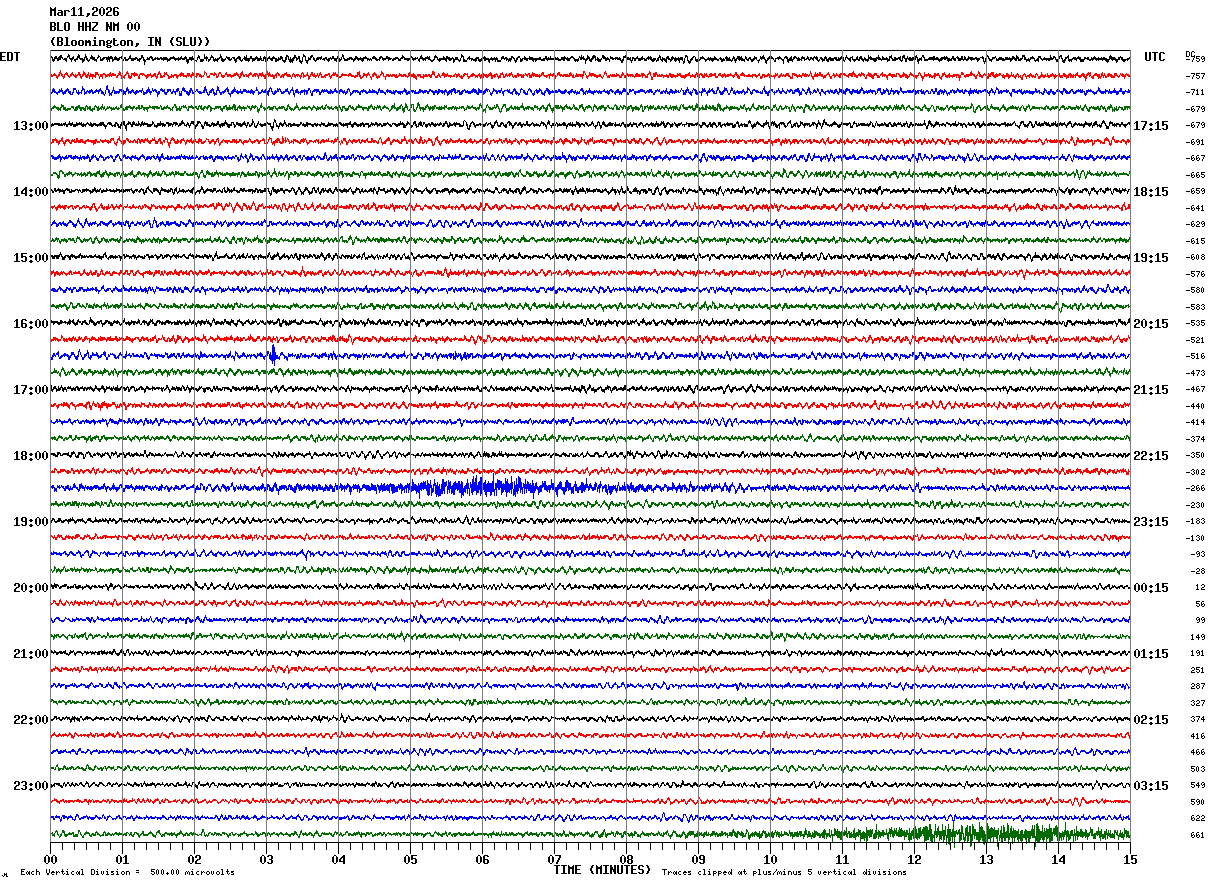This screenshot has height=886, width=1210.
Task: Click the DC offset value 549
Action: coord(1198,785)
